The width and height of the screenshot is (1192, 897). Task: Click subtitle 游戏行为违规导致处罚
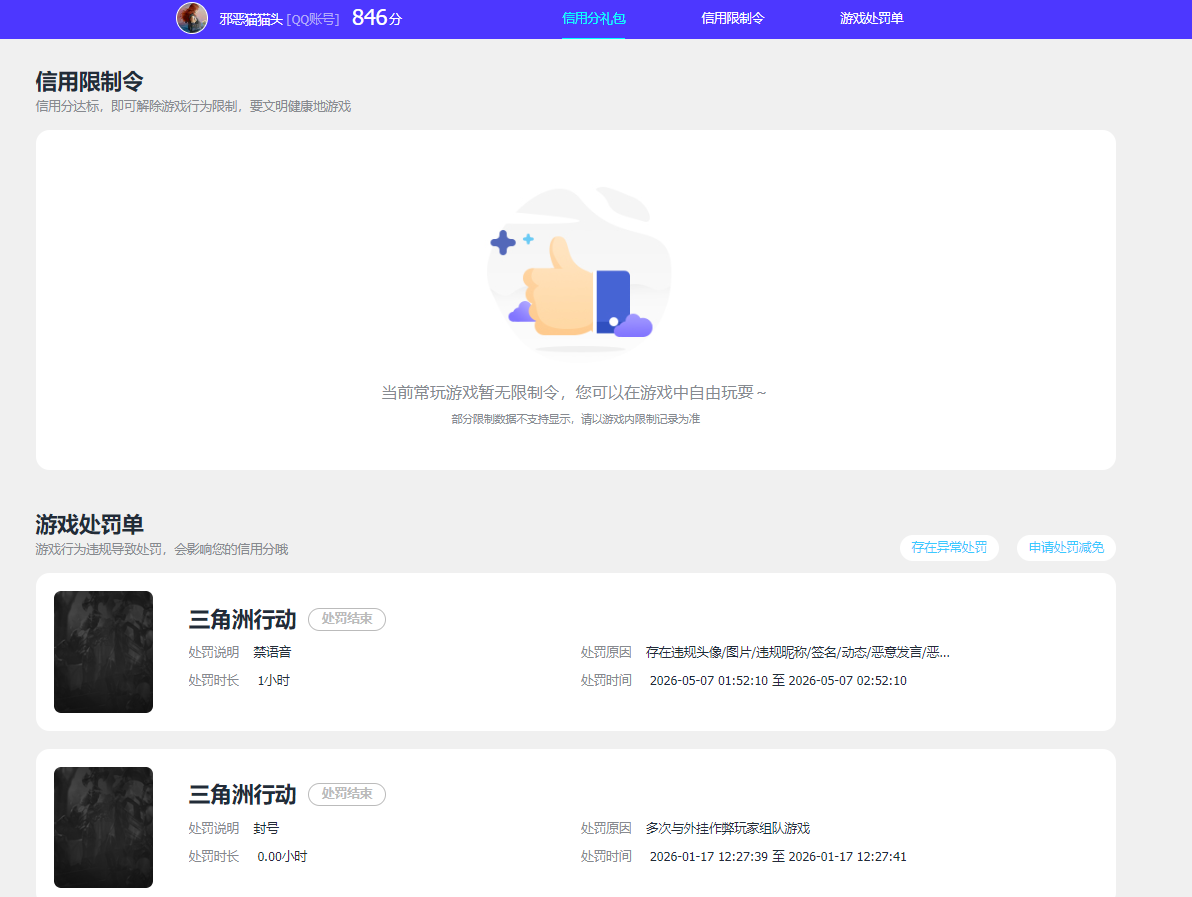tap(161, 549)
